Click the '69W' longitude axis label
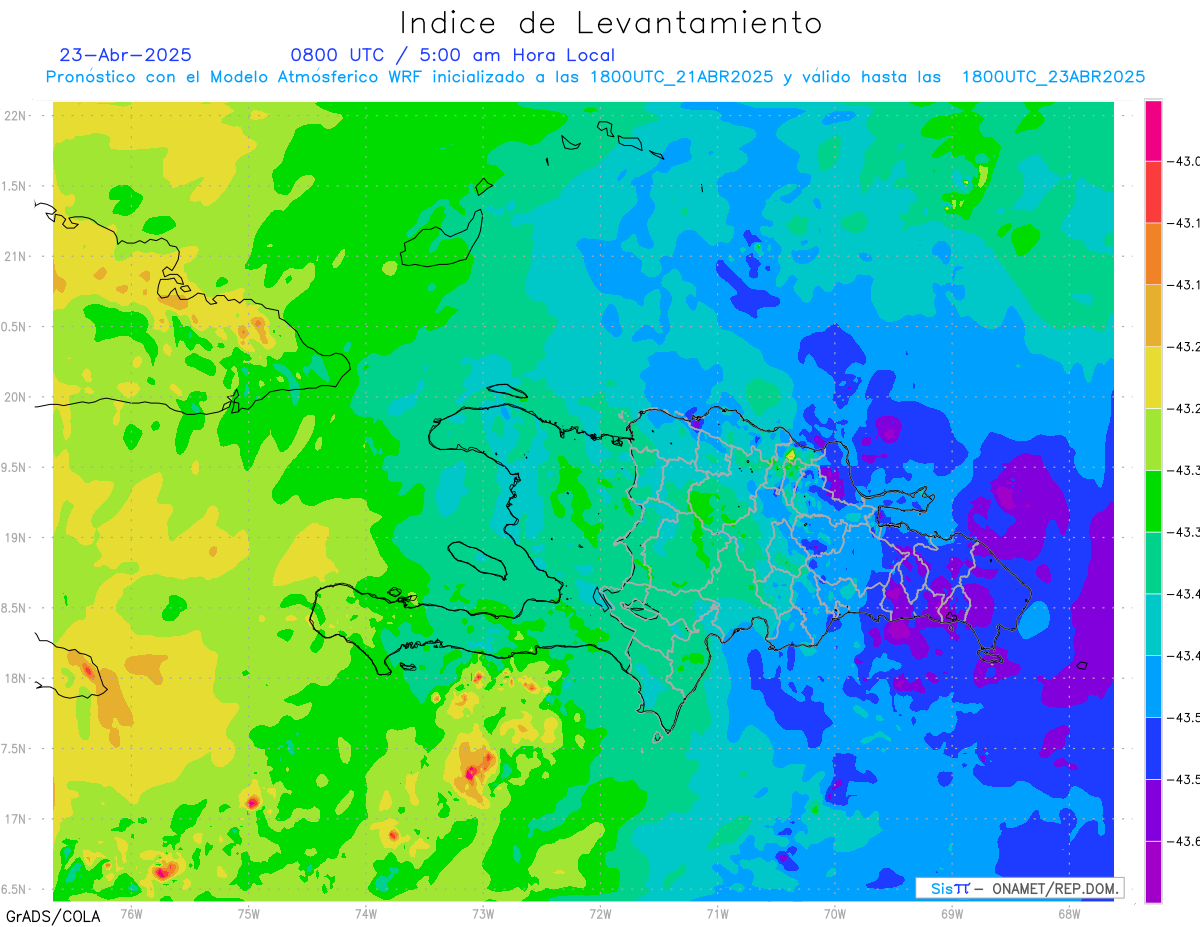The height and width of the screenshot is (927, 1200). pyautogui.click(x=952, y=912)
